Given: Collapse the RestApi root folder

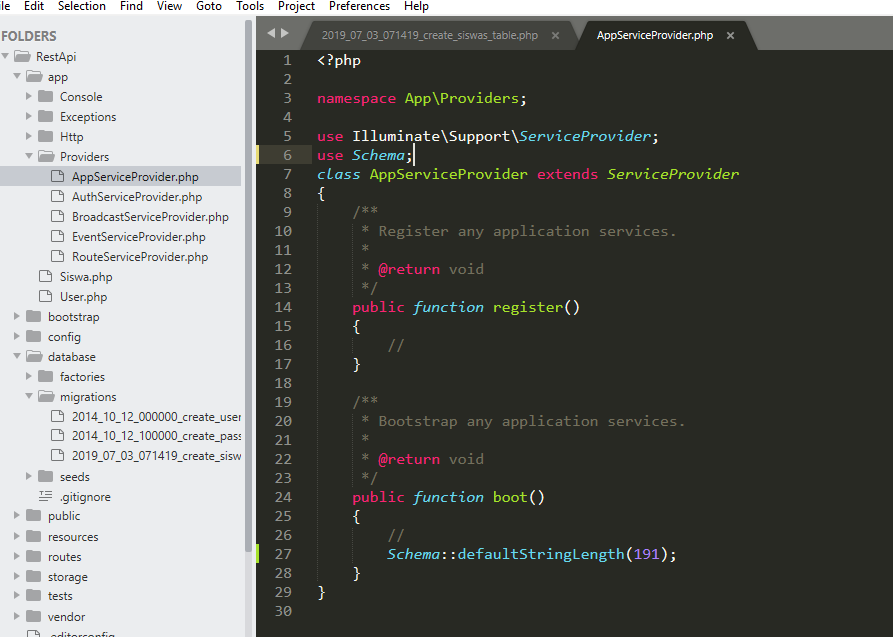Looking at the screenshot, I should [x=6, y=57].
